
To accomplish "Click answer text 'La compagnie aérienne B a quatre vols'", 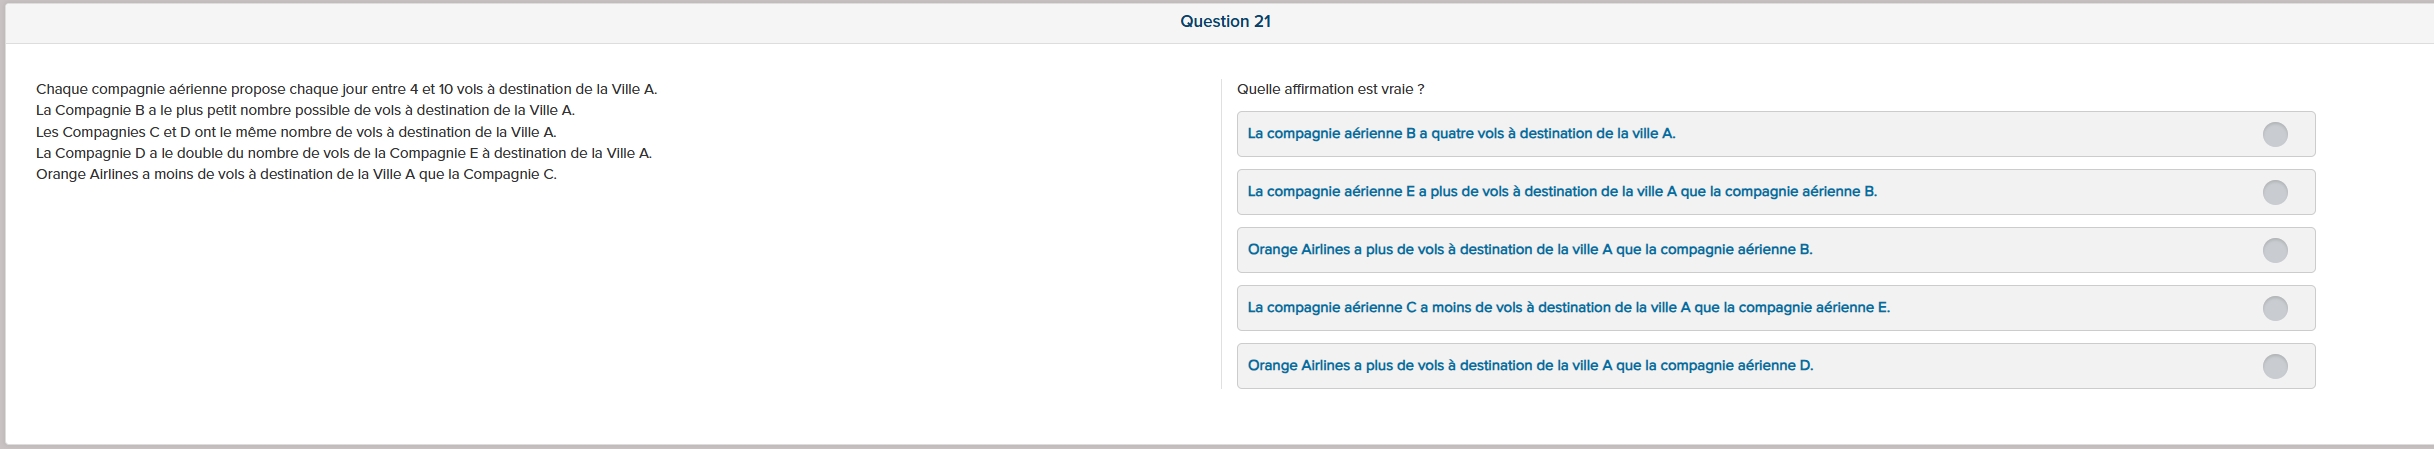I will pyautogui.click(x=1461, y=134).
